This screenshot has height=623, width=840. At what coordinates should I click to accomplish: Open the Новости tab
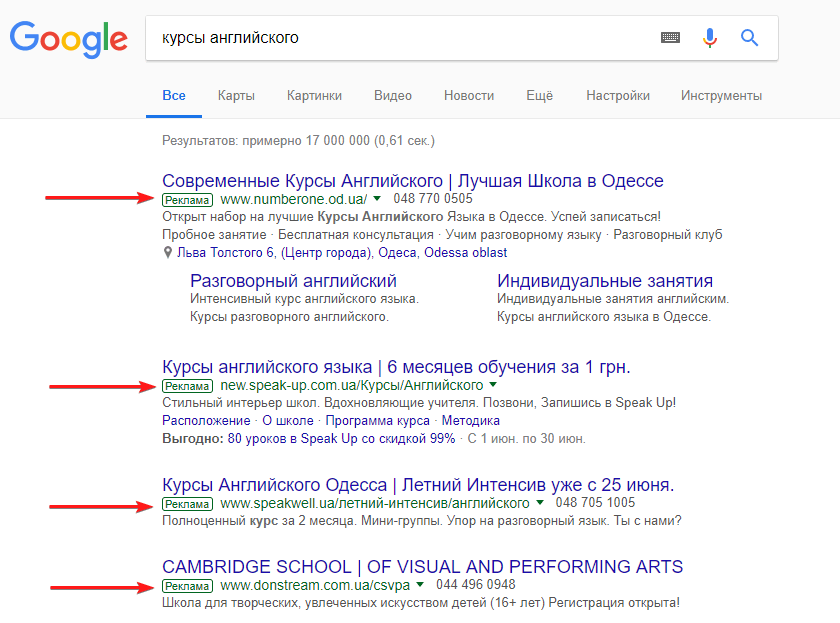pyautogui.click(x=469, y=95)
